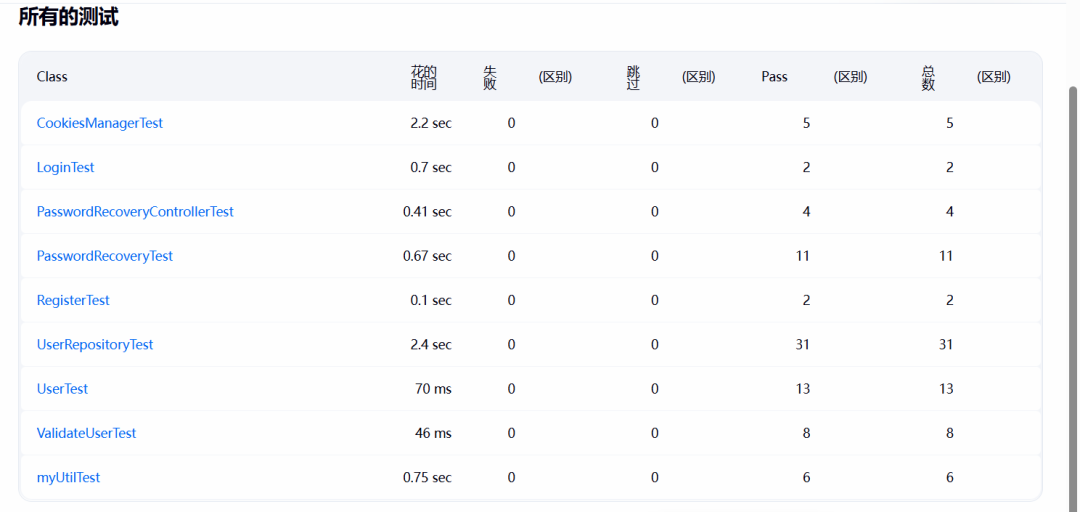Open the PasswordRecoveryTest class link

(x=105, y=256)
